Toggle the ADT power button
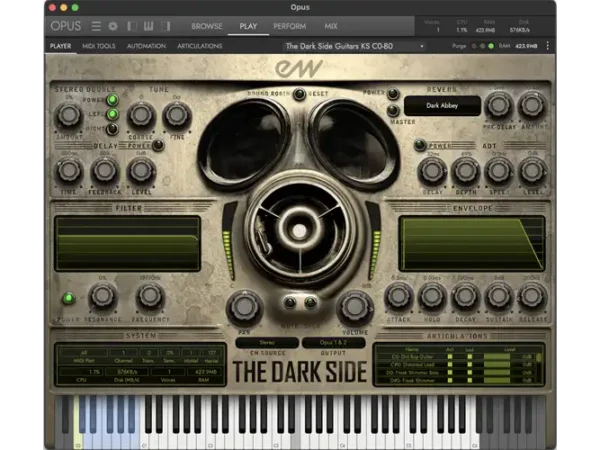The width and height of the screenshot is (600, 450). [420, 145]
